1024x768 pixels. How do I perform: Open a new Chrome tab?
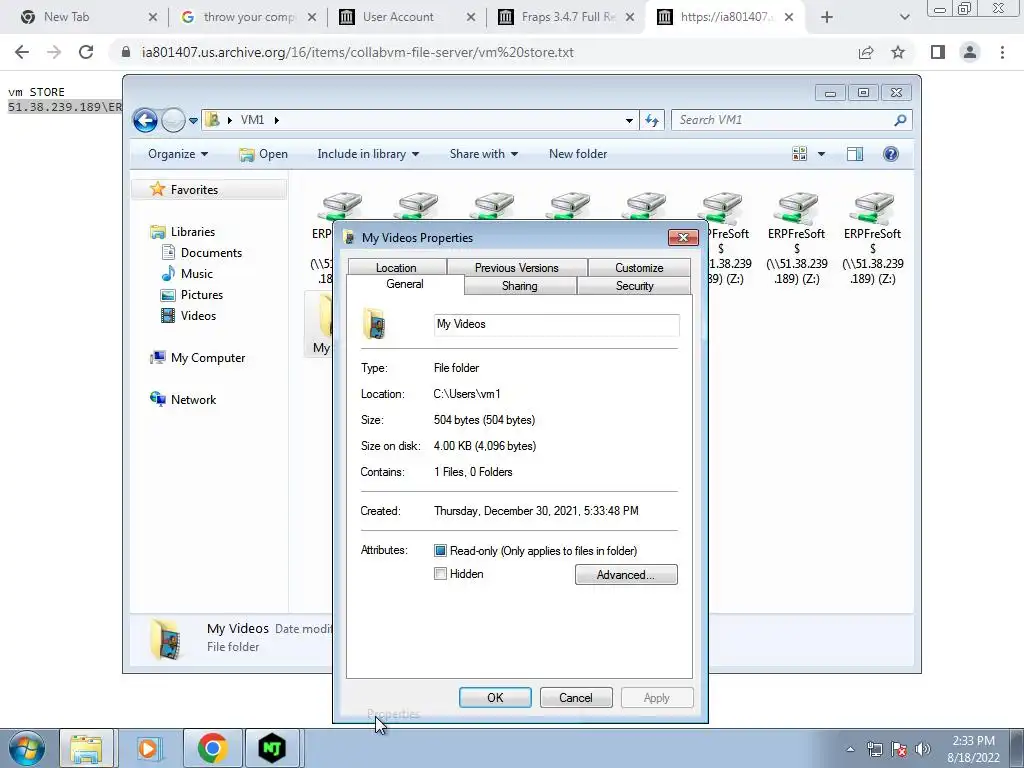click(x=827, y=17)
